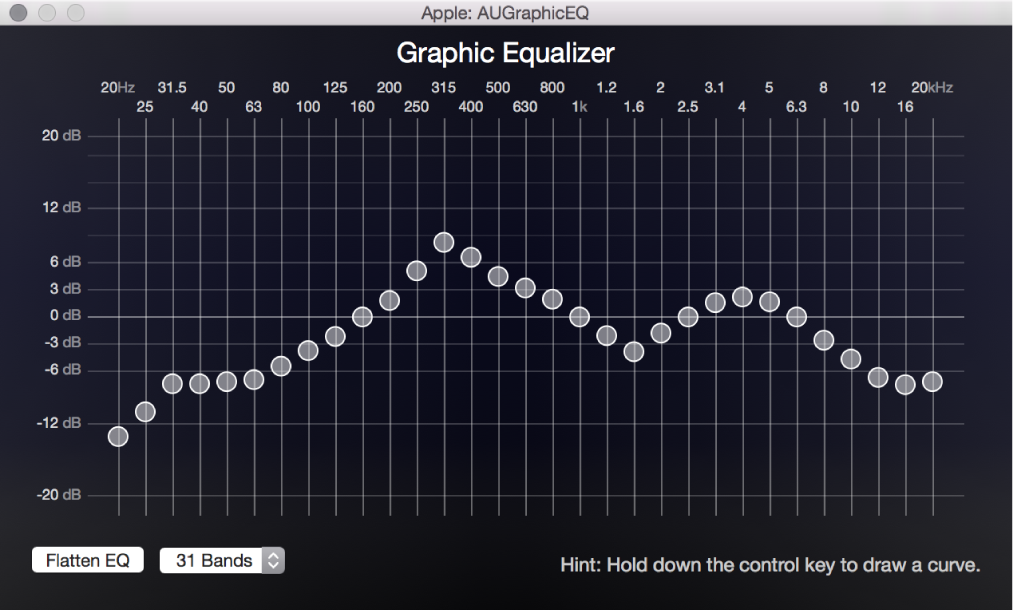Select the 20kHz band slider knob

(932, 381)
